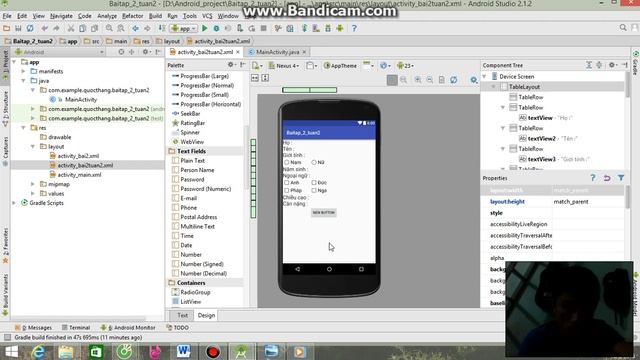
Task: Click the zoom in icon in designer
Action: pos(418,80)
